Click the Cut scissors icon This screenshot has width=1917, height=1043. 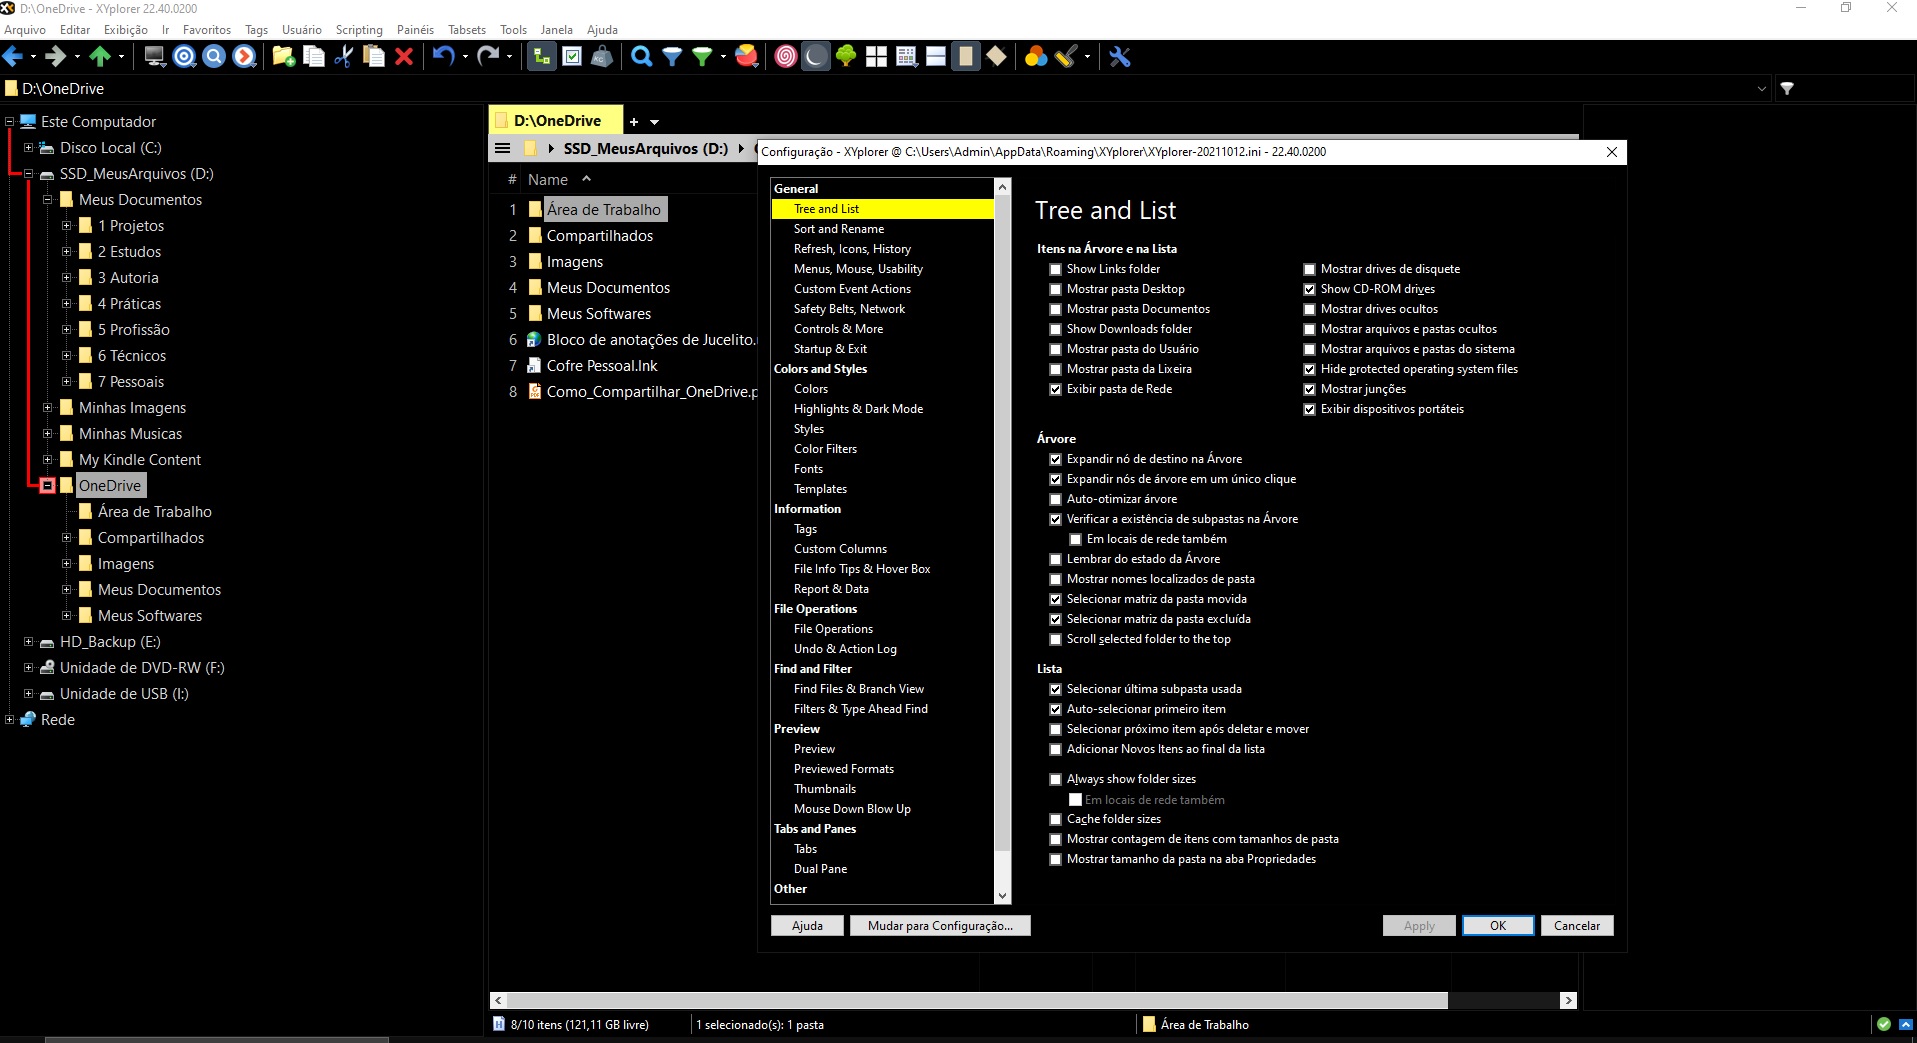[343, 57]
